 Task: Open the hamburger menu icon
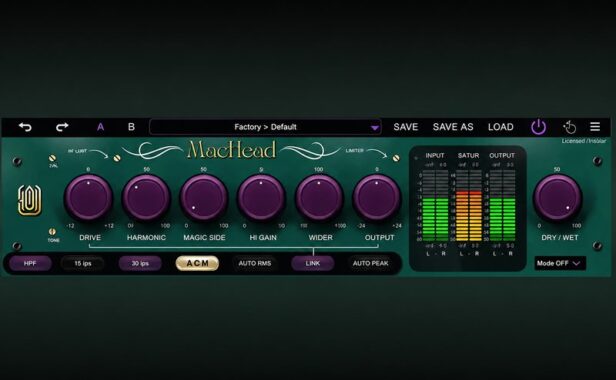point(595,127)
